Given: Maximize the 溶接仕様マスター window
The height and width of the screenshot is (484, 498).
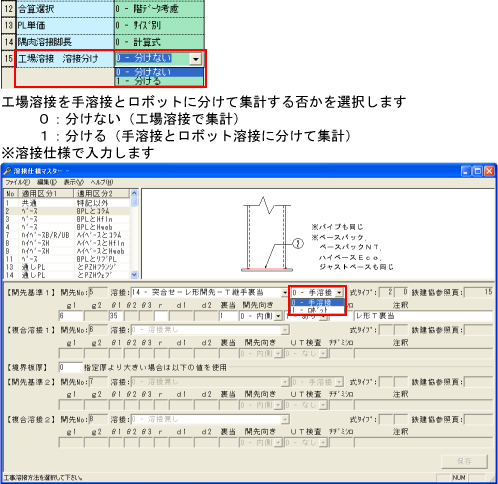Looking at the screenshot, I should (x=478, y=171).
